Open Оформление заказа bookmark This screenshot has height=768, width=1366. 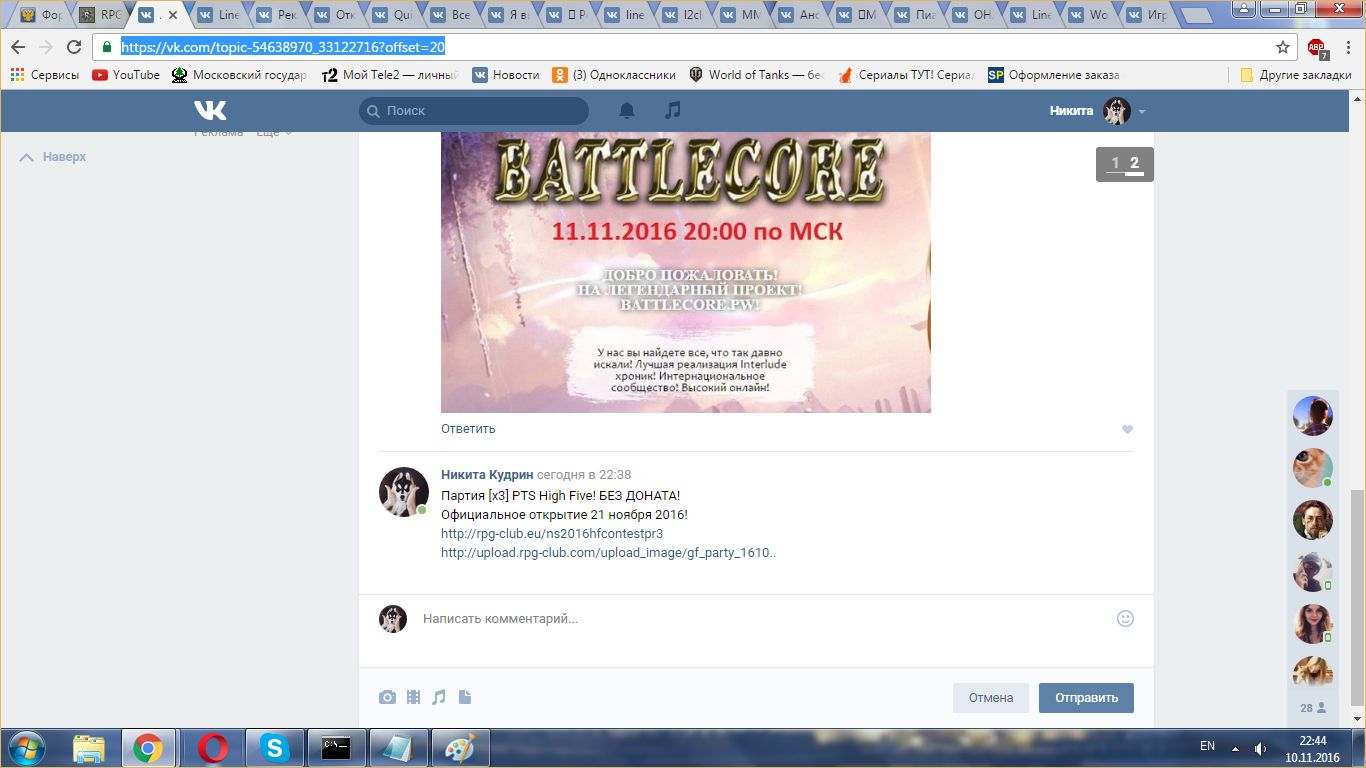[x=1054, y=75]
